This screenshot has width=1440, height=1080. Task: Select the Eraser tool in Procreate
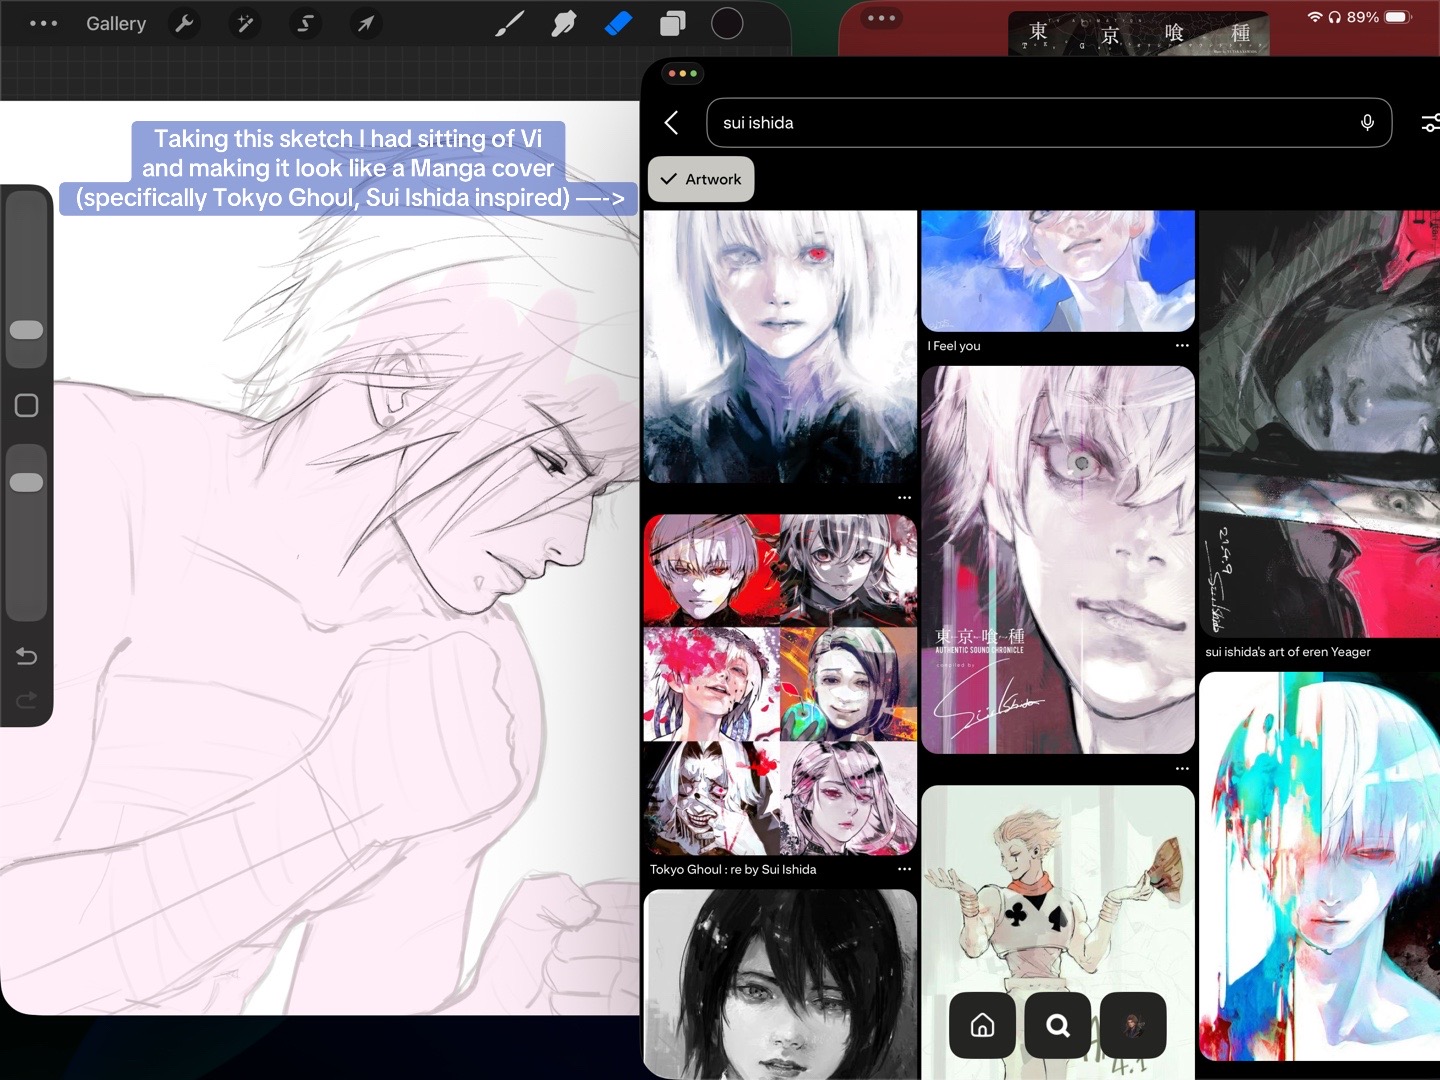pyautogui.click(x=619, y=23)
